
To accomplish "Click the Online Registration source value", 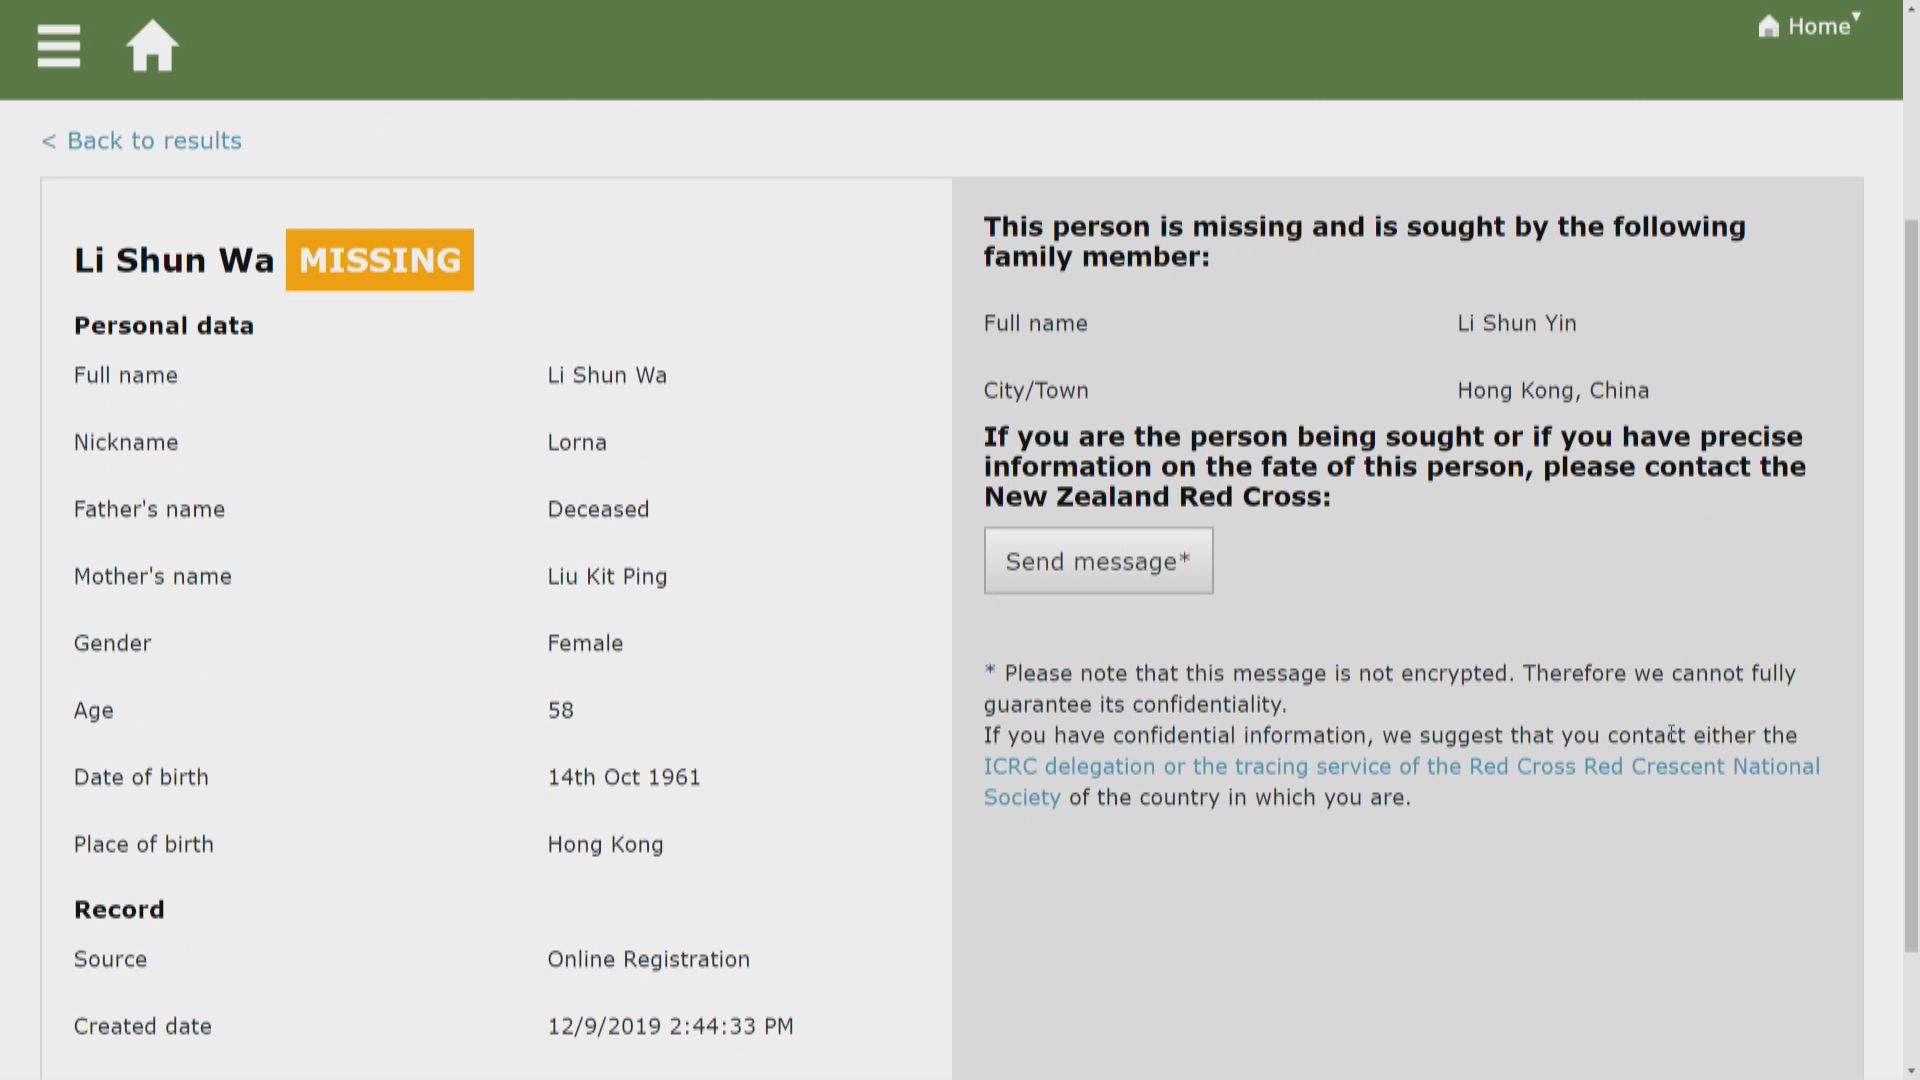I will click(648, 960).
